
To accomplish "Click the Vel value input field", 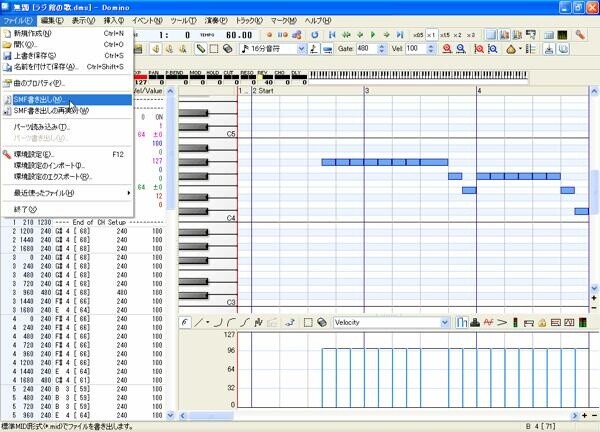I will click(x=416, y=49).
